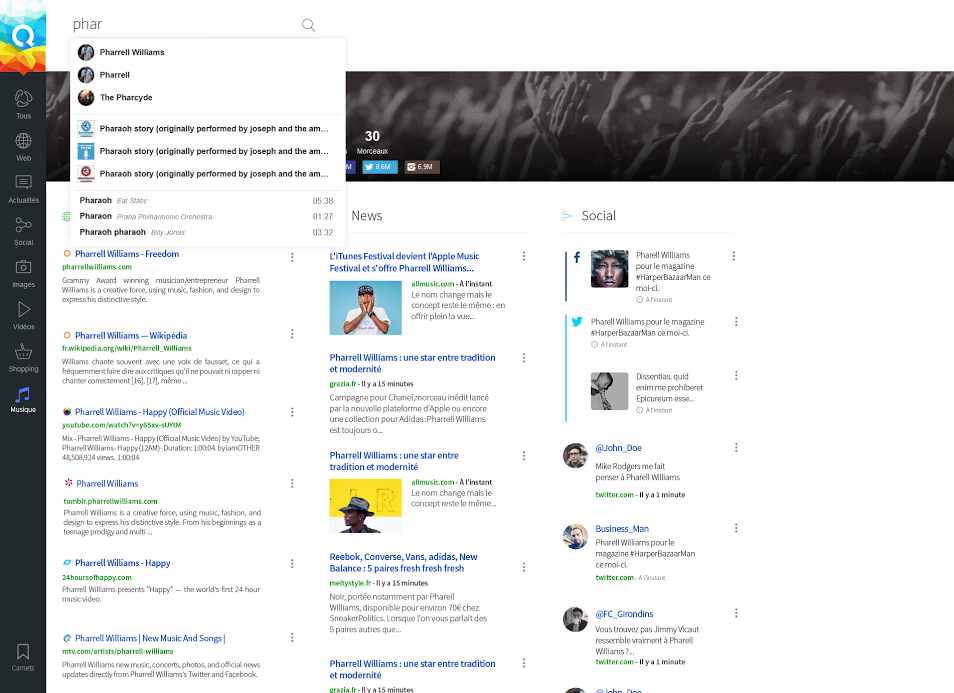Pick The Pharcyde suggestion

(126, 98)
